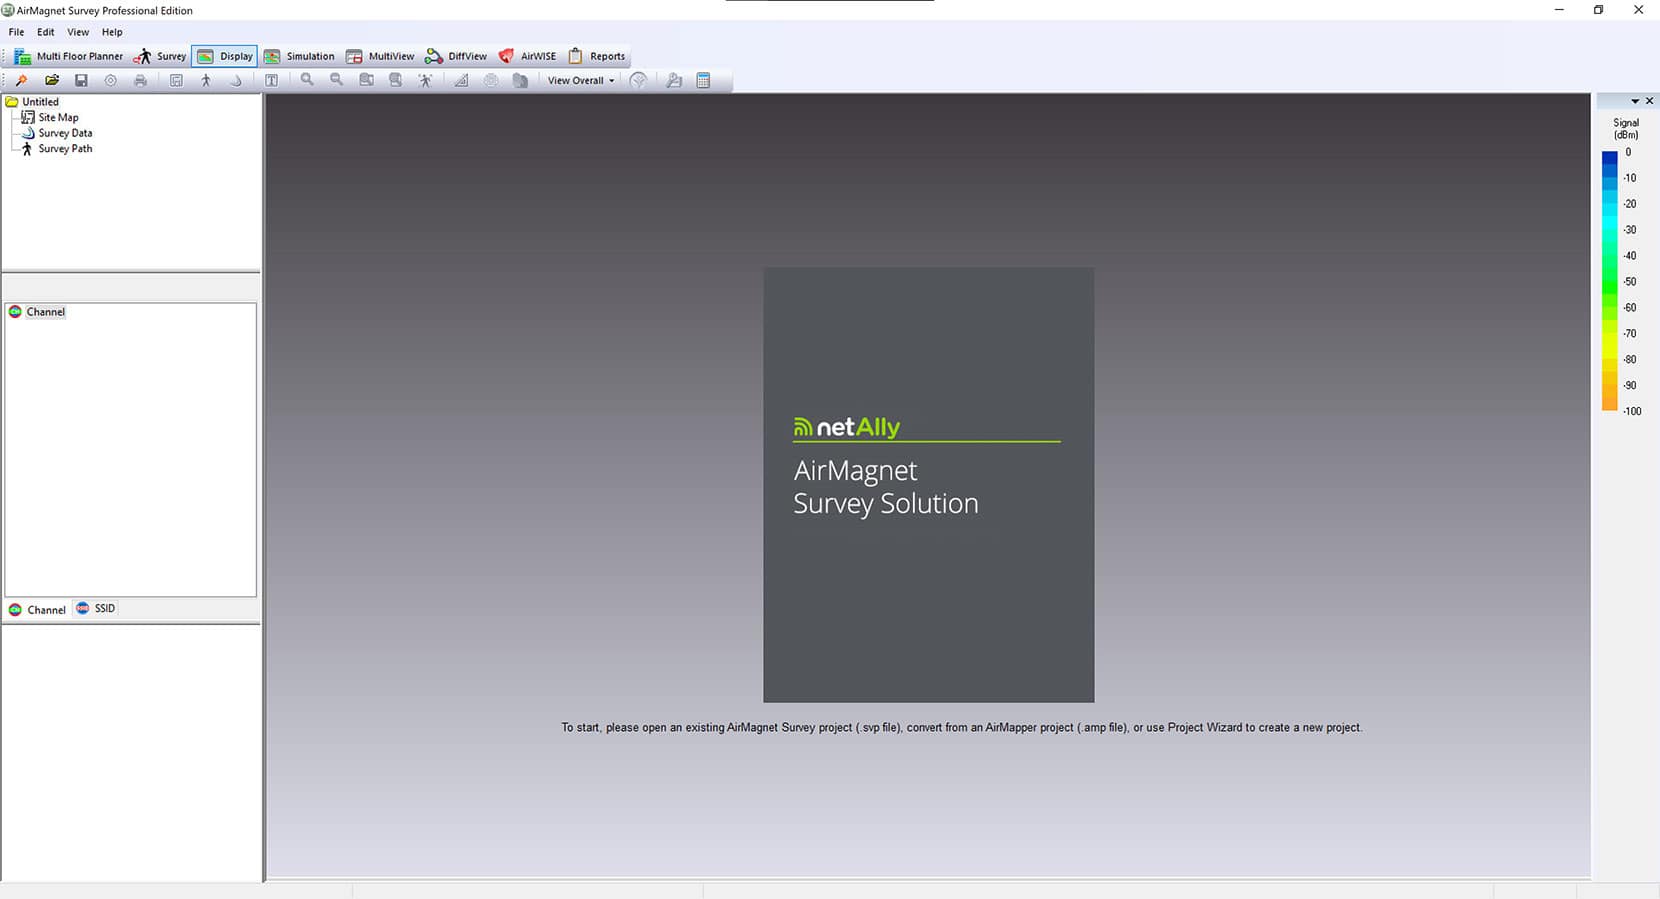Save project using the floppy disk icon
1660x899 pixels.
click(x=81, y=80)
